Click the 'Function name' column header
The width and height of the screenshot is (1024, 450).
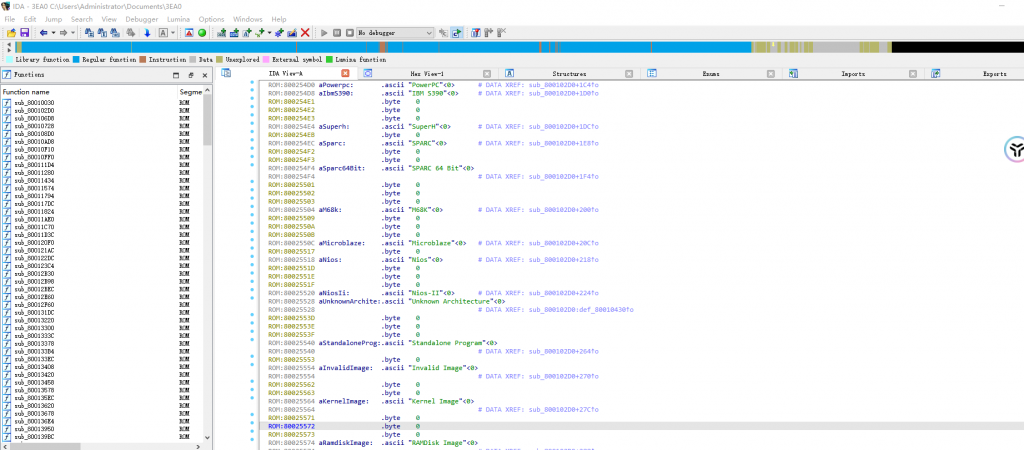point(24,92)
